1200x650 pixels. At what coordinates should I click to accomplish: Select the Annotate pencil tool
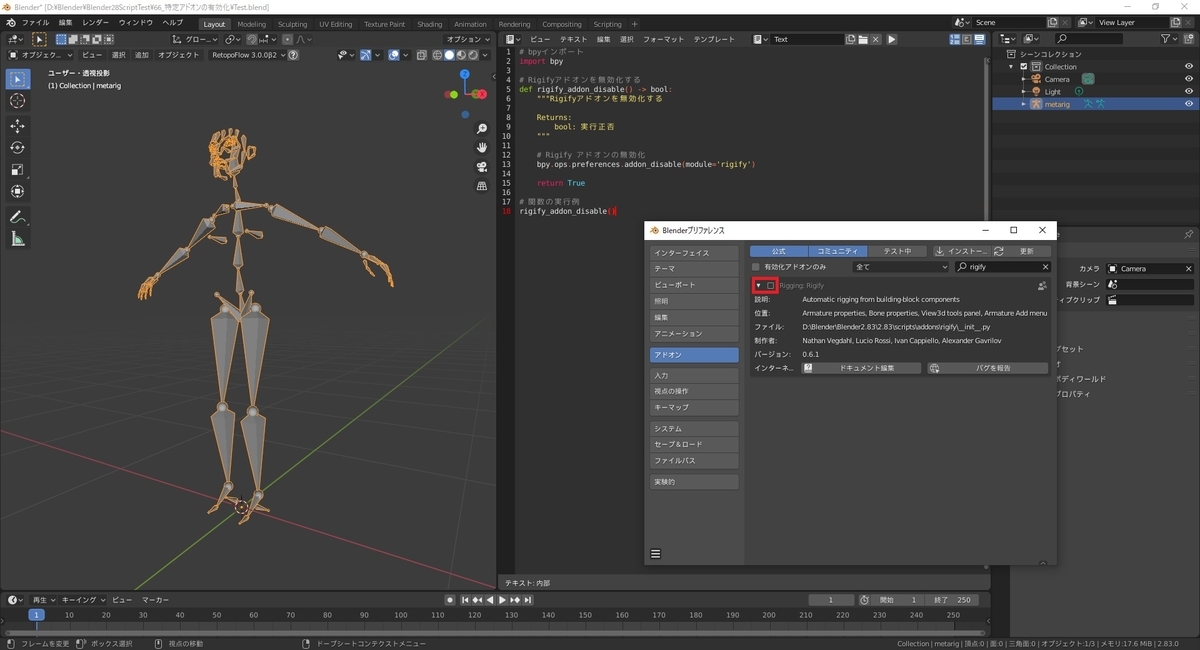(x=18, y=217)
